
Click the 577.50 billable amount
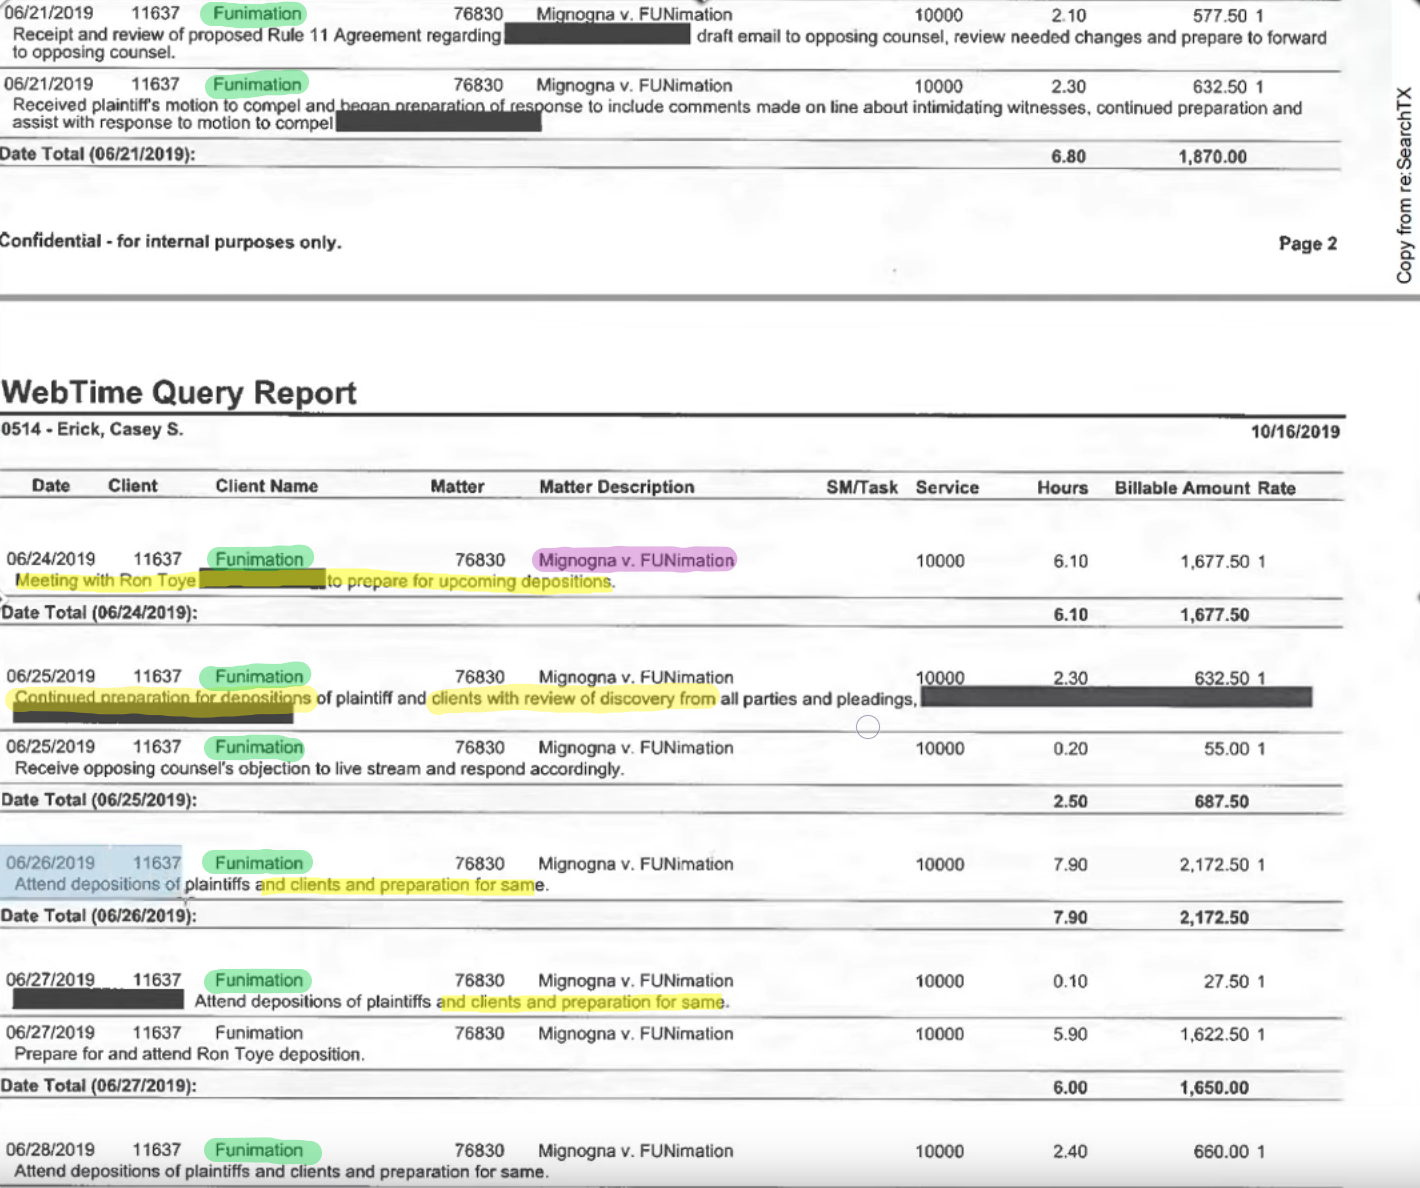pyautogui.click(x=1220, y=16)
